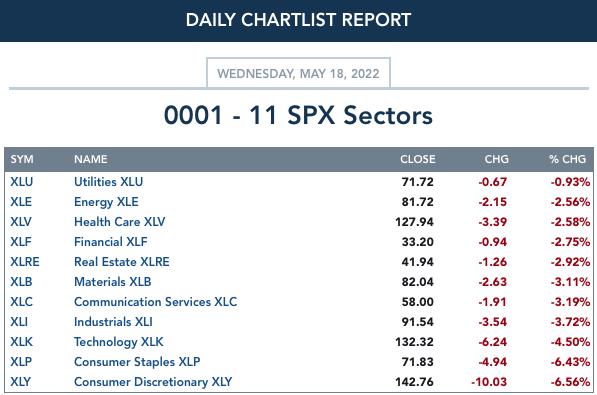Open the XLRE symbol link
Image resolution: width=597 pixels, height=395 pixels.
click(25, 262)
